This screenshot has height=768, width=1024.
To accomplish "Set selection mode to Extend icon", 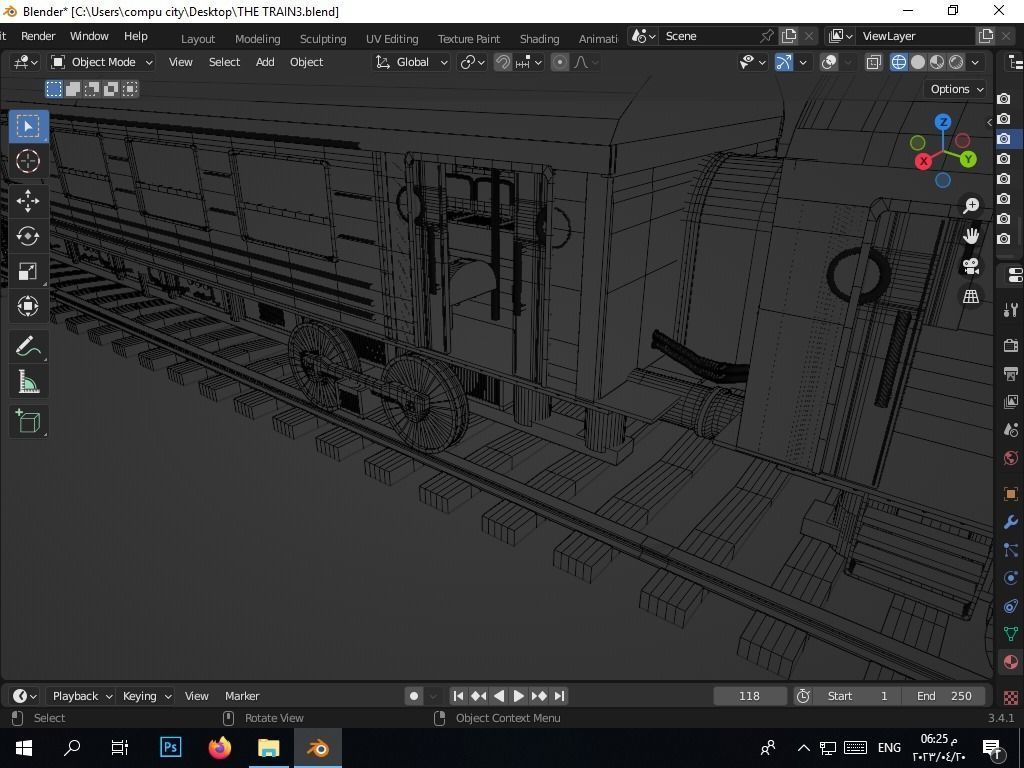I will 73,89.
